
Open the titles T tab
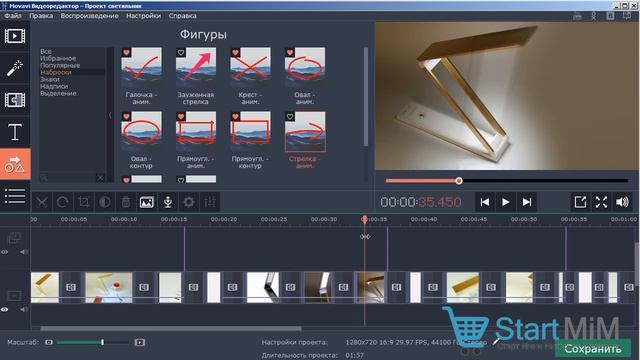pos(15,132)
